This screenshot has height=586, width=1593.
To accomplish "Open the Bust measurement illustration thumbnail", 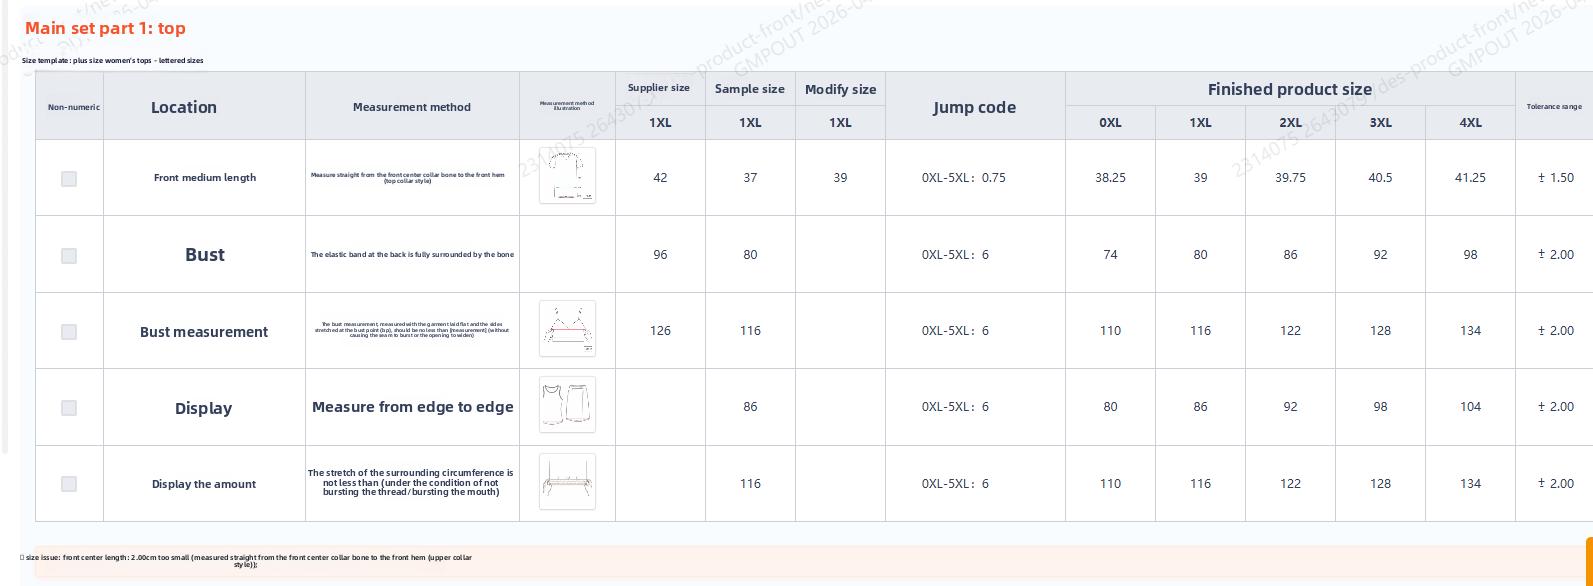I will [x=567, y=329].
